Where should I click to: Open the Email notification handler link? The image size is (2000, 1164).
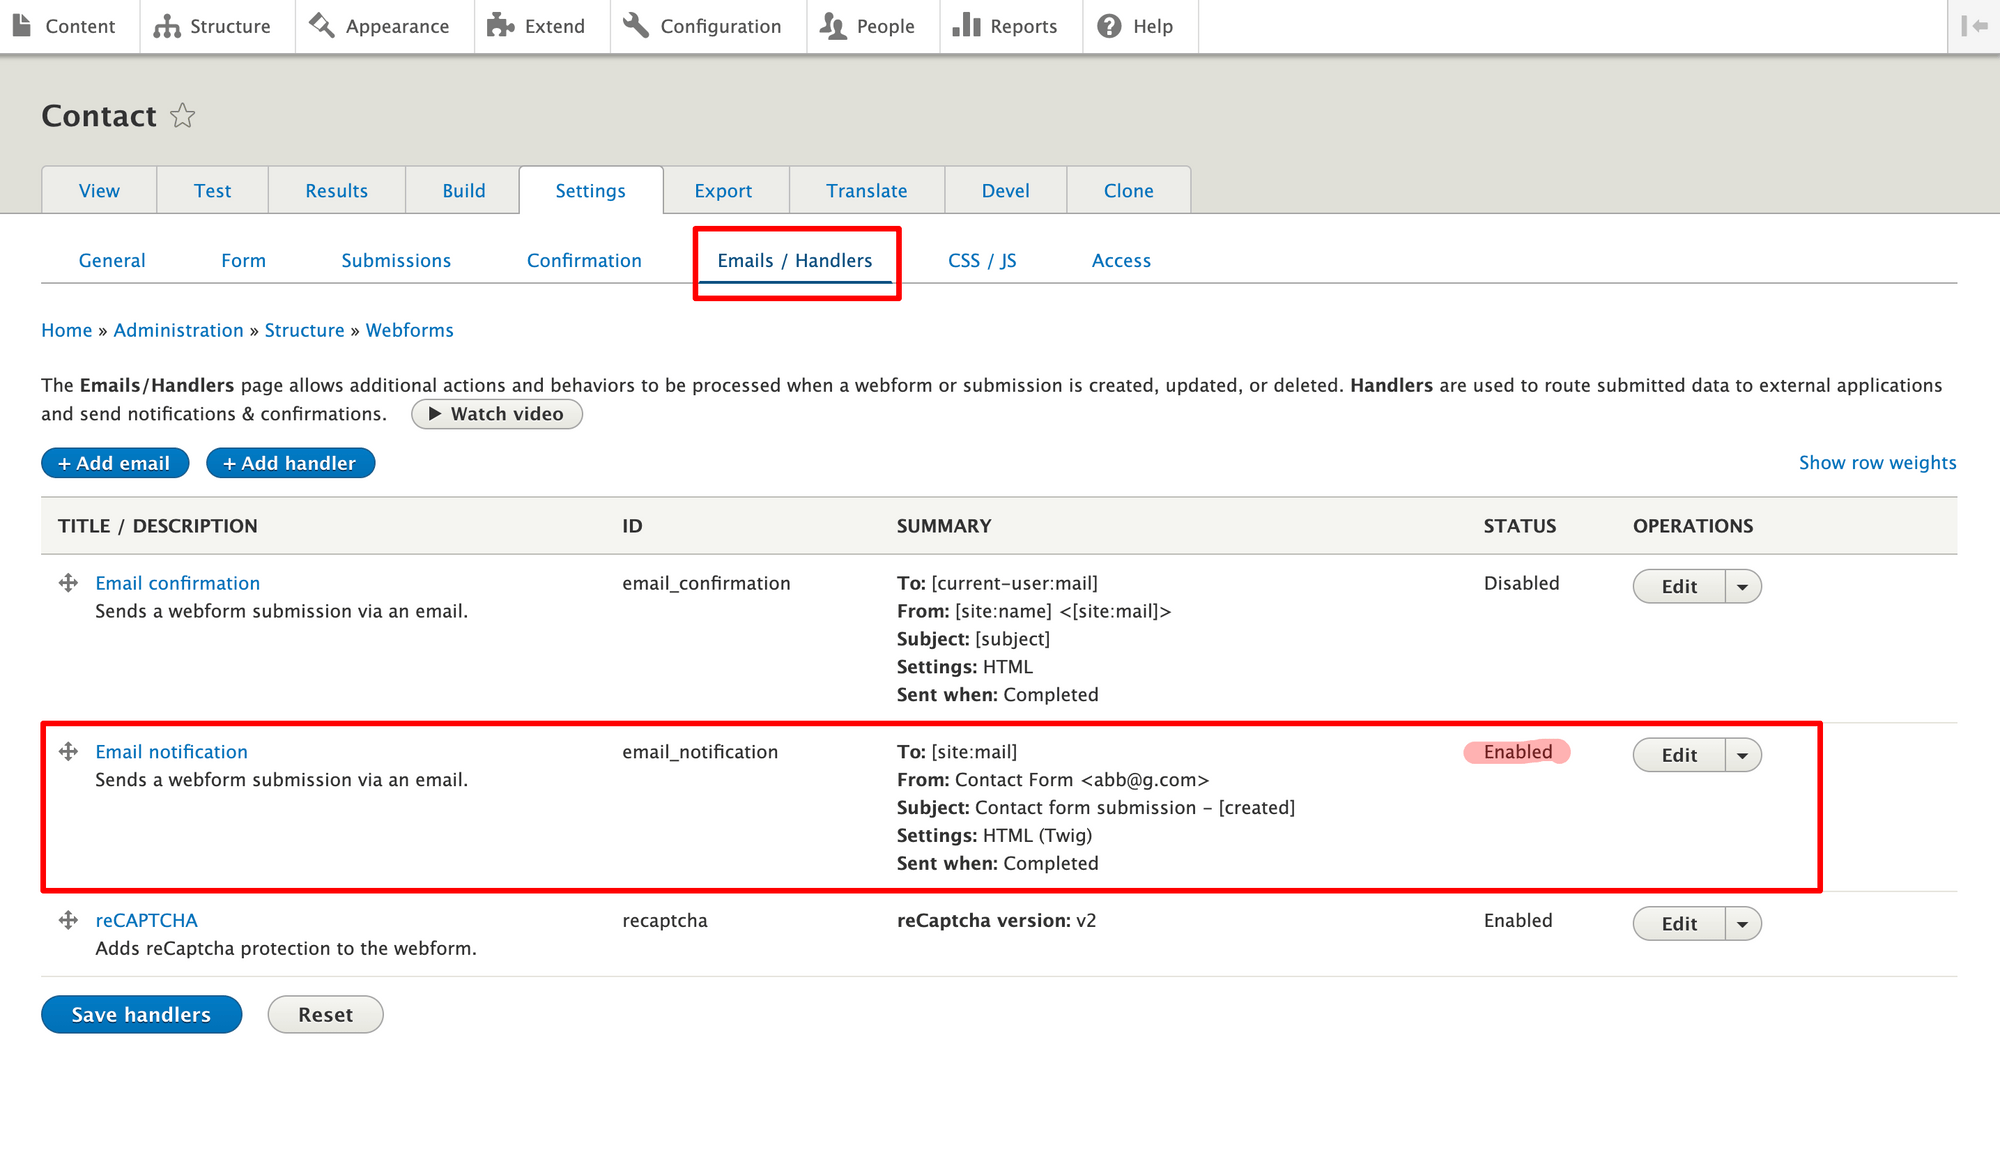[x=171, y=752]
